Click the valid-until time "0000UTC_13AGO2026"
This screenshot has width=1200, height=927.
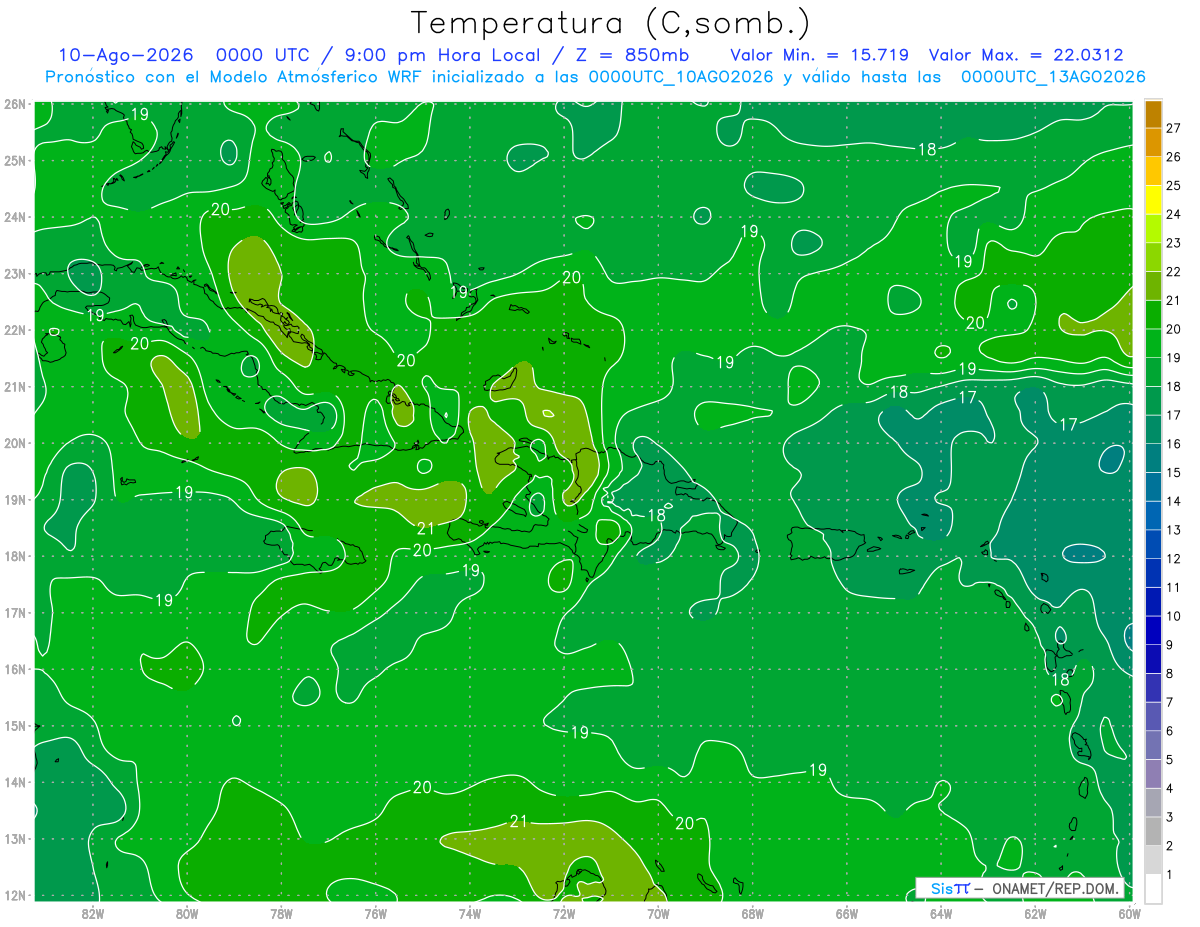1053,77
